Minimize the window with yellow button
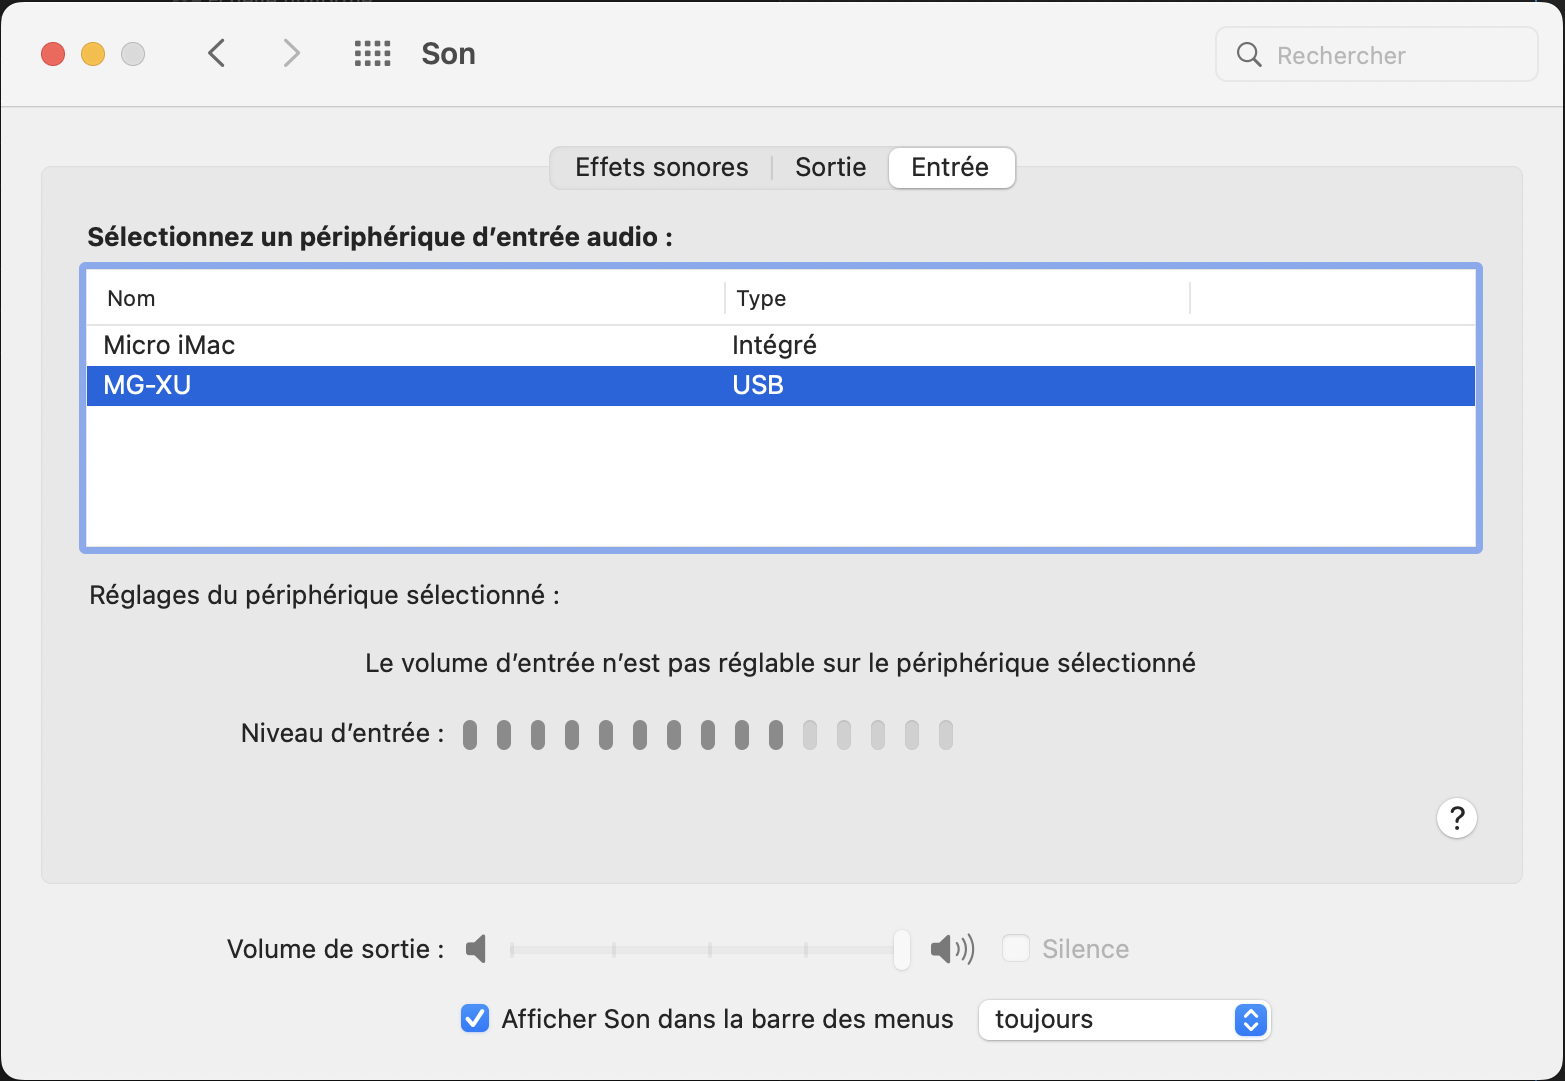1565x1081 pixels. tap(93, 54)
